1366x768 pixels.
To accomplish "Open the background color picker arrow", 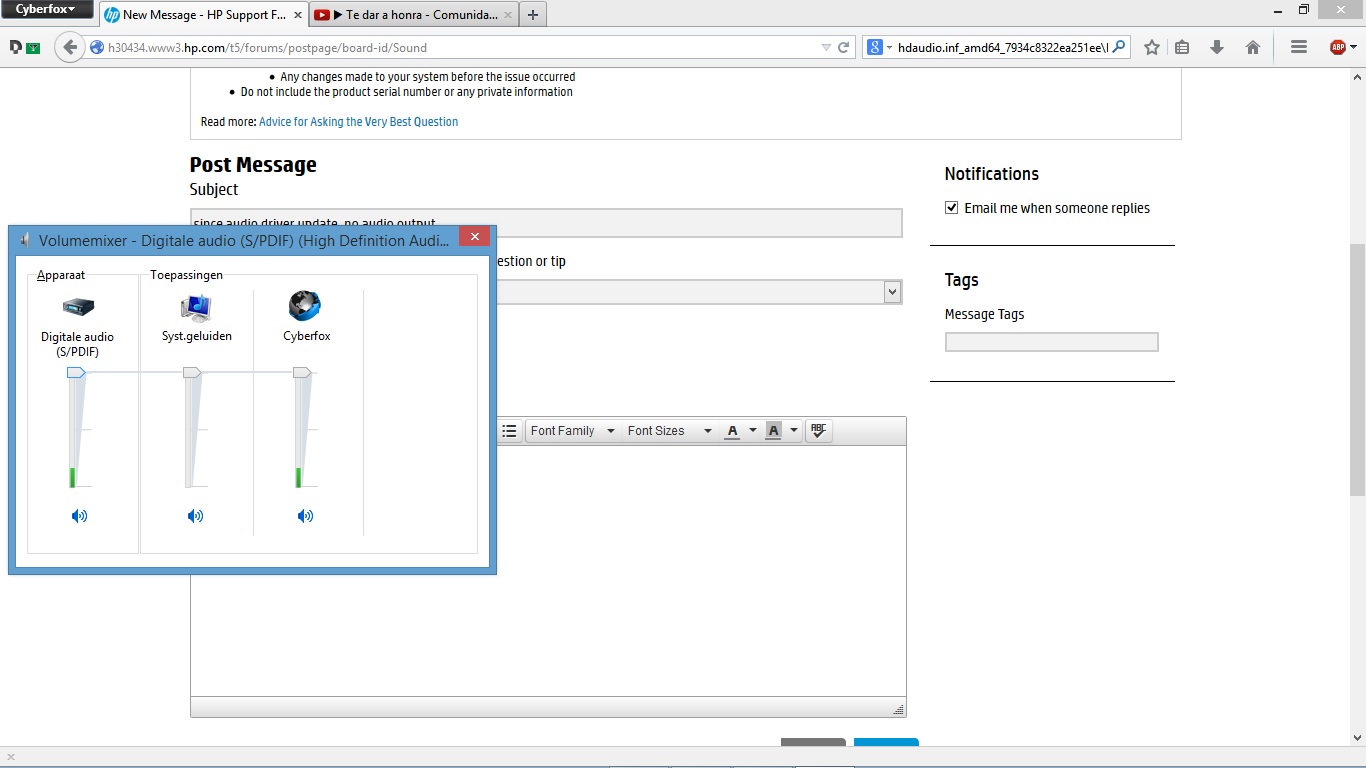I will coord(794,431).
